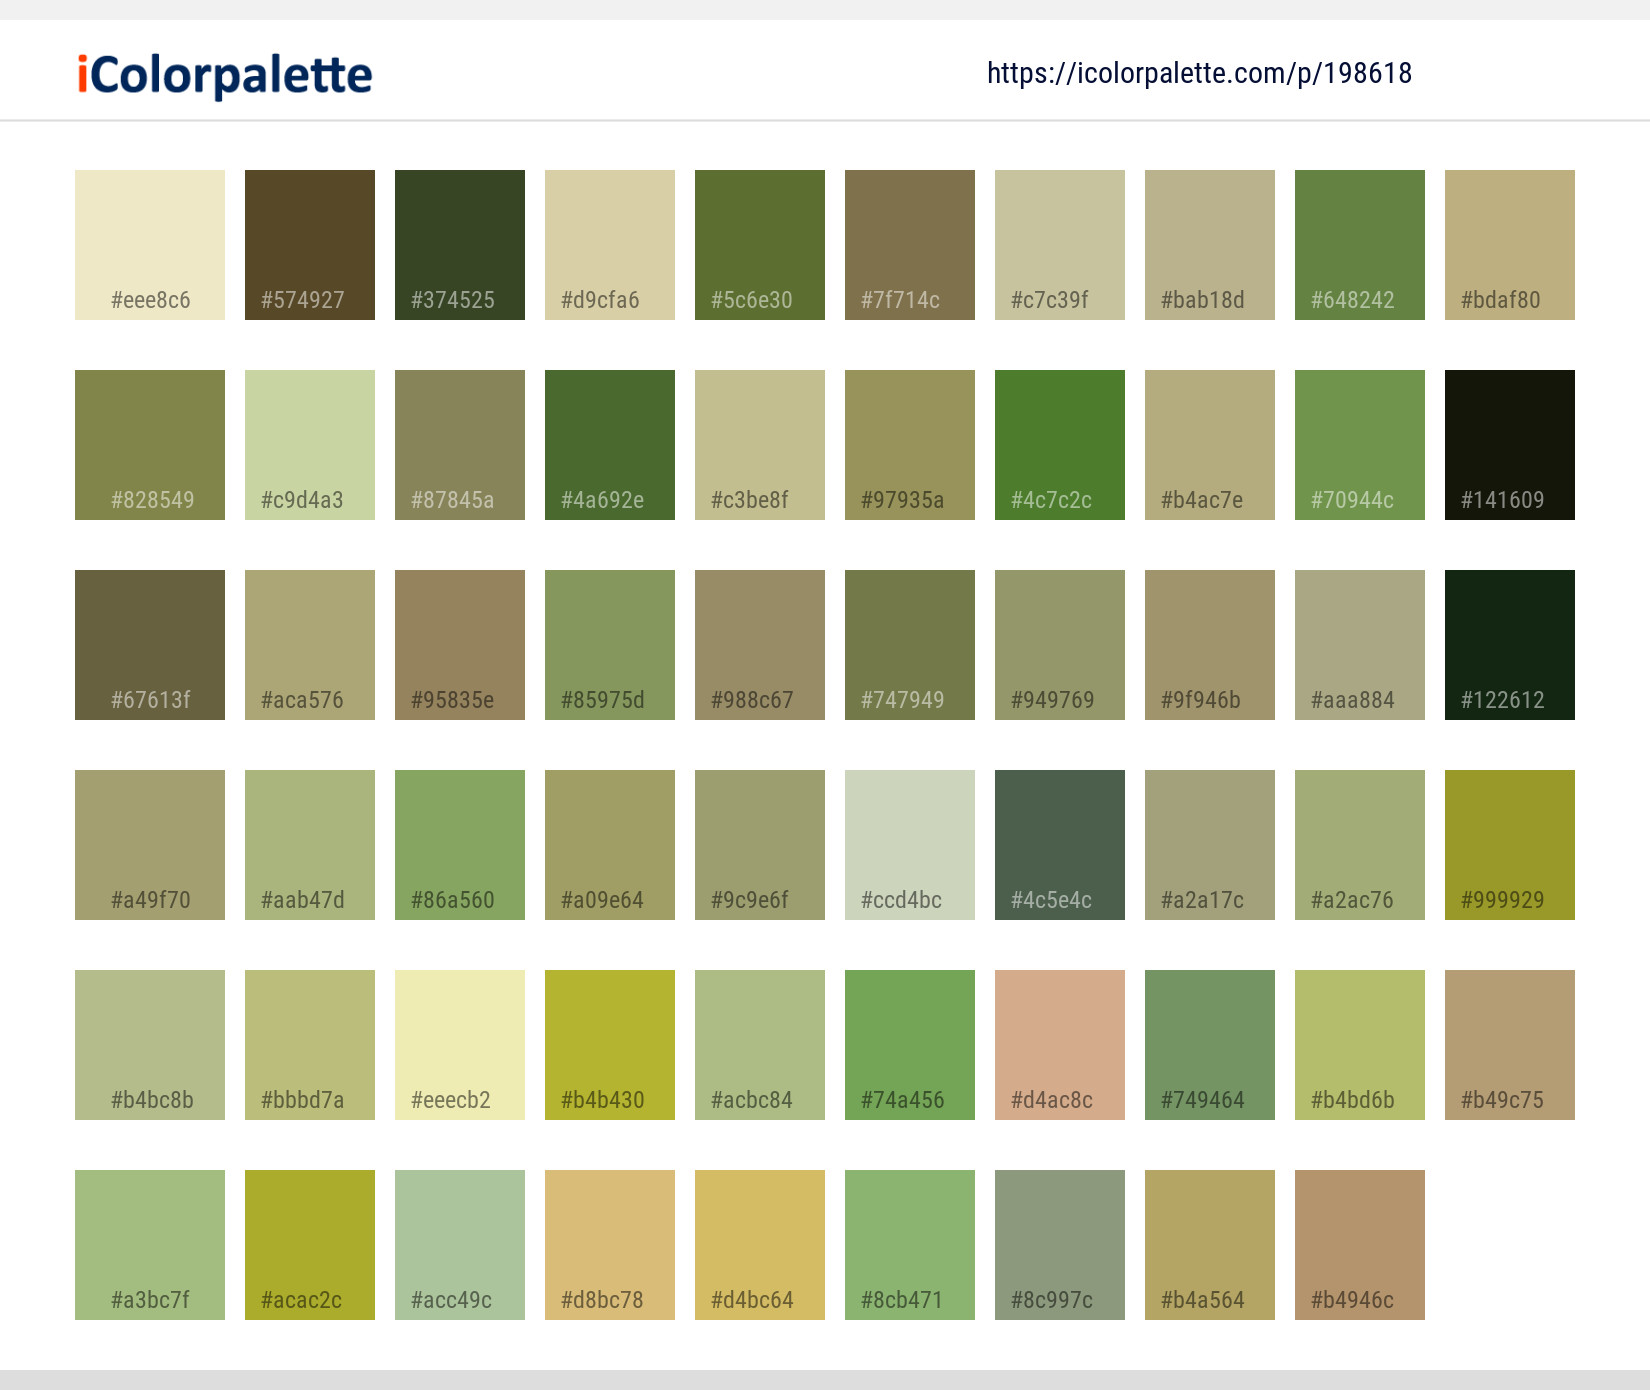
Task: Select the #949769 swatch
Action: tap(1060, 645)
